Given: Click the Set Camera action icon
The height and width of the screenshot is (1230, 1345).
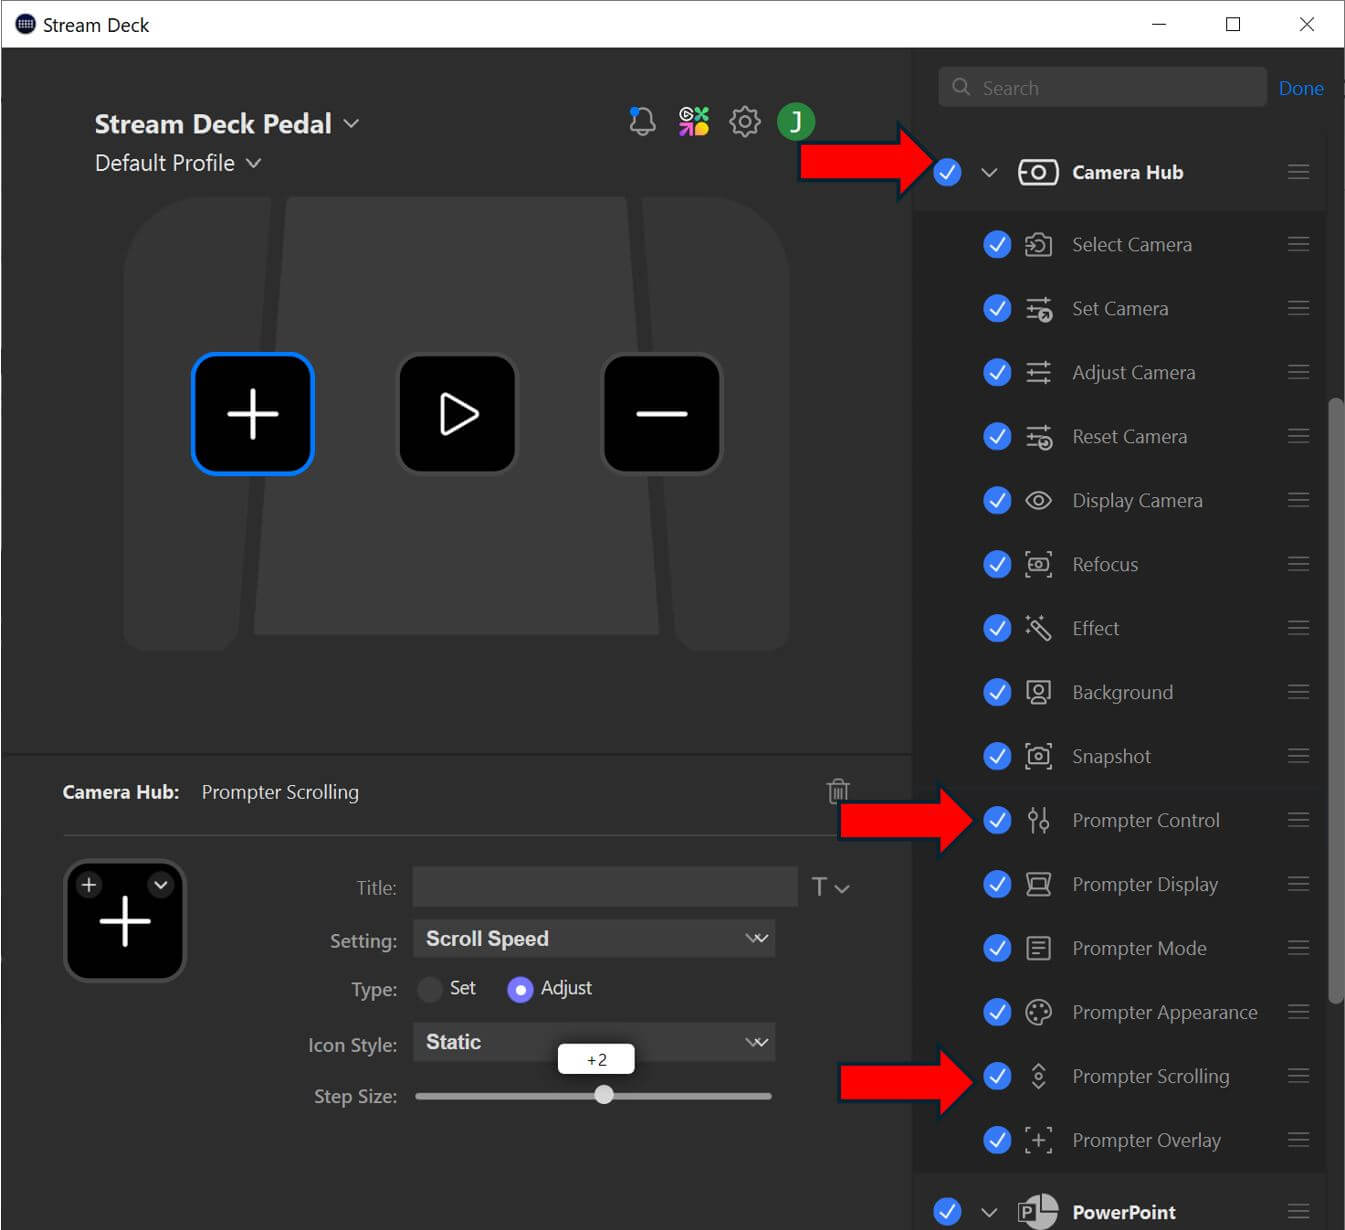Looking at the screenshot, I should pyautogui.click(x=1039, y=309).
